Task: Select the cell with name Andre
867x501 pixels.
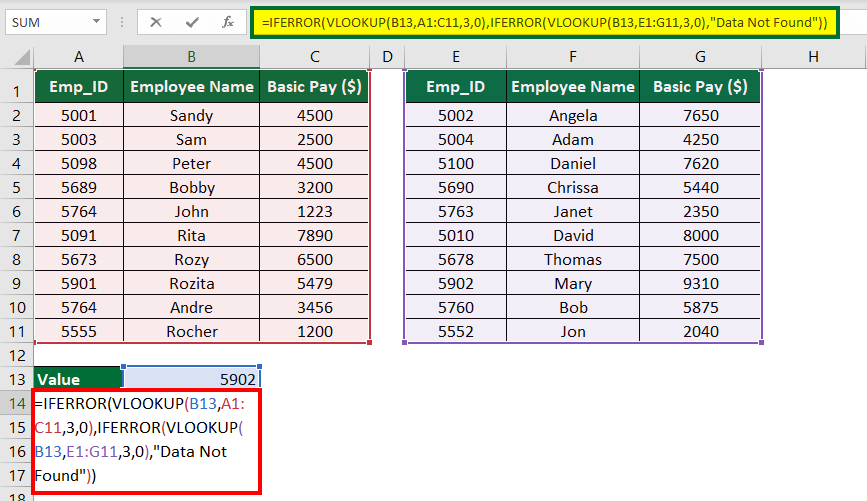Action: [191, 307]
